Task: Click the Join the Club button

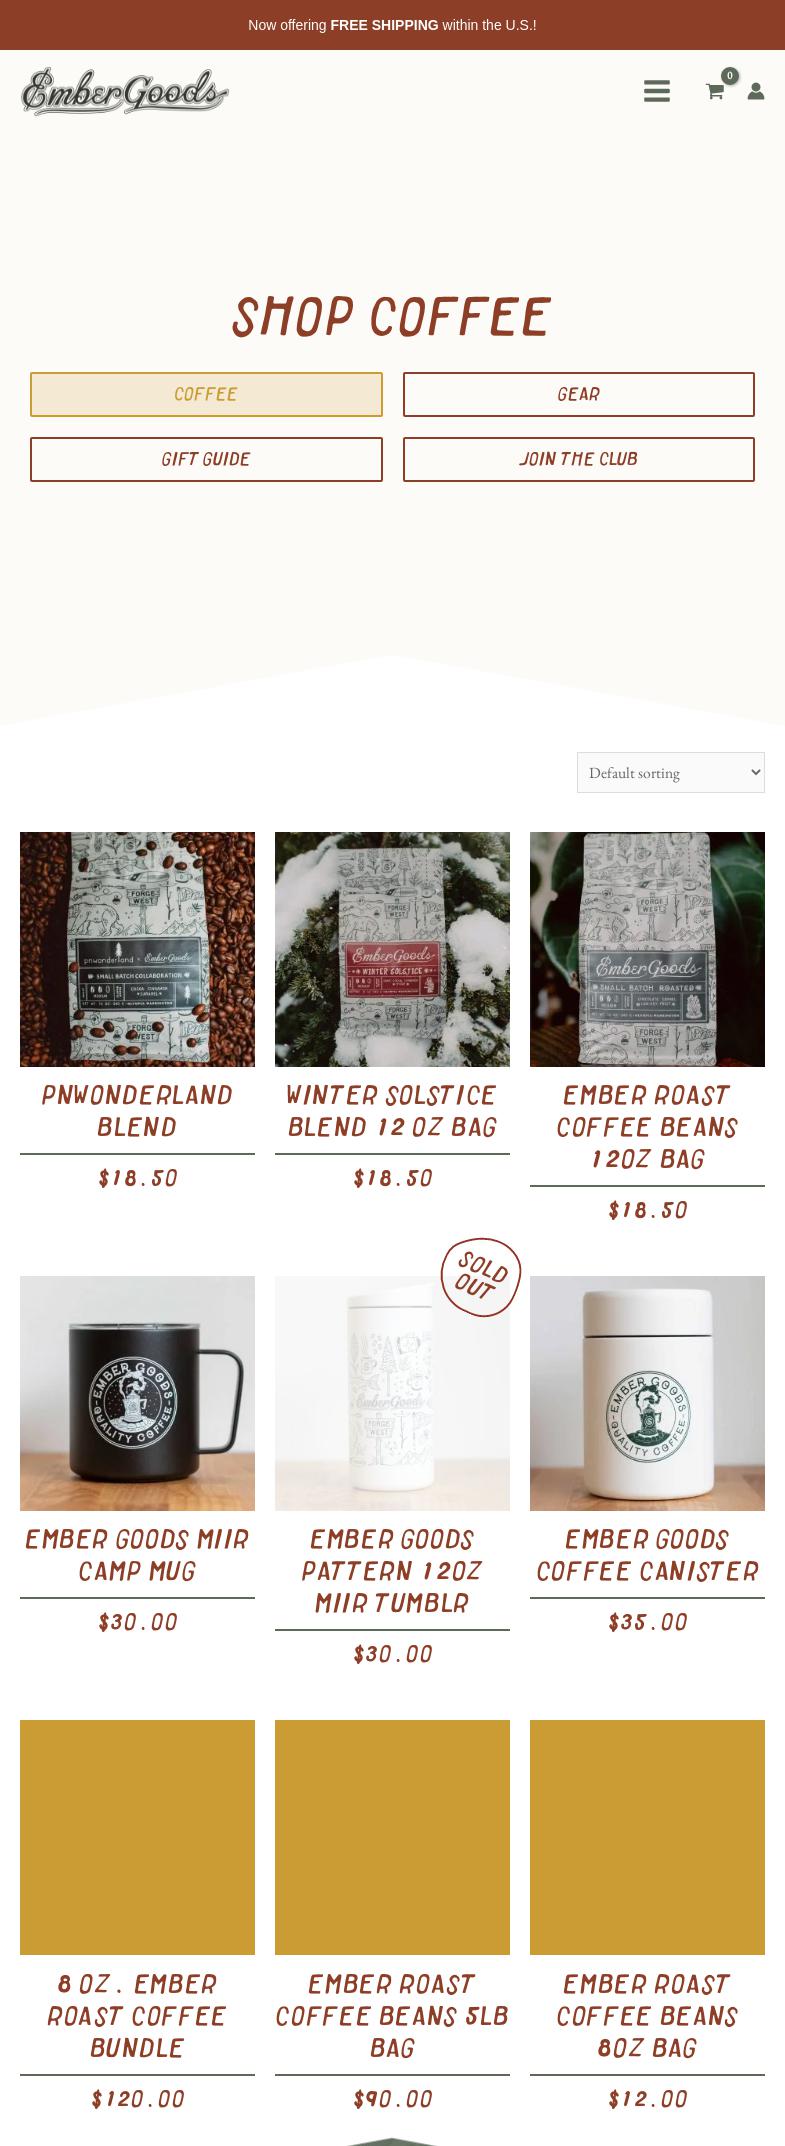Action: coord(579,459)
